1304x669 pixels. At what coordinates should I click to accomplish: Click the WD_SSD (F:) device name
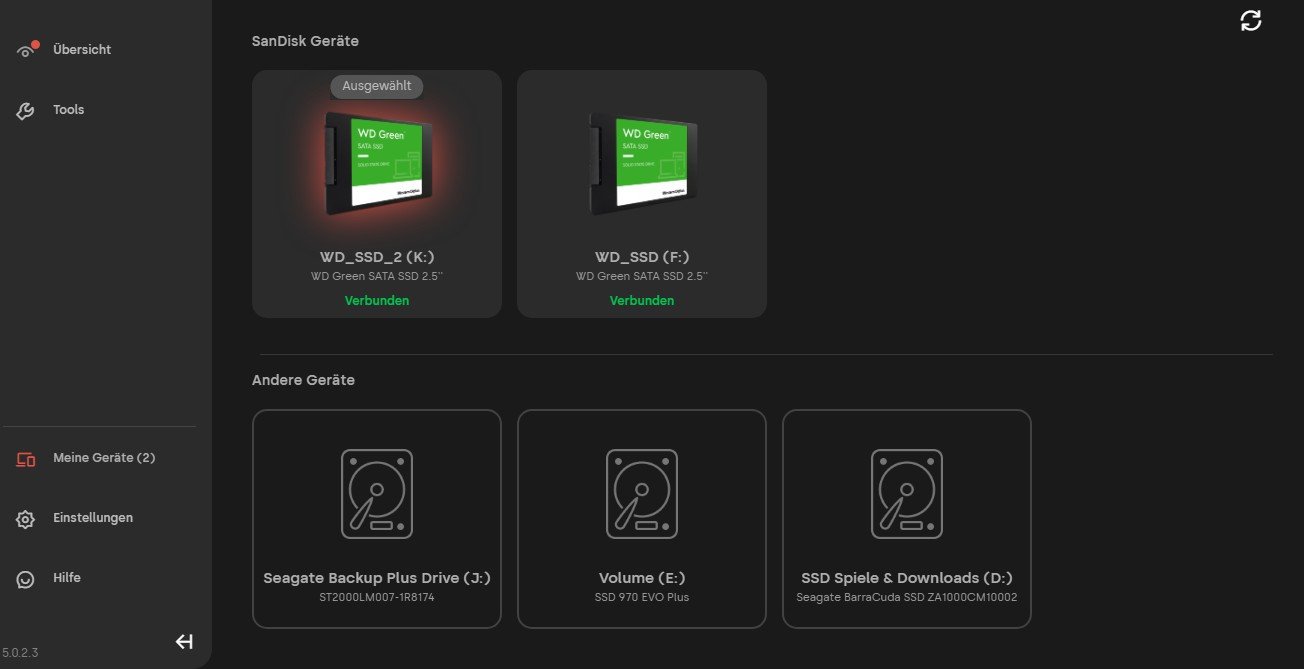(642, 257)
